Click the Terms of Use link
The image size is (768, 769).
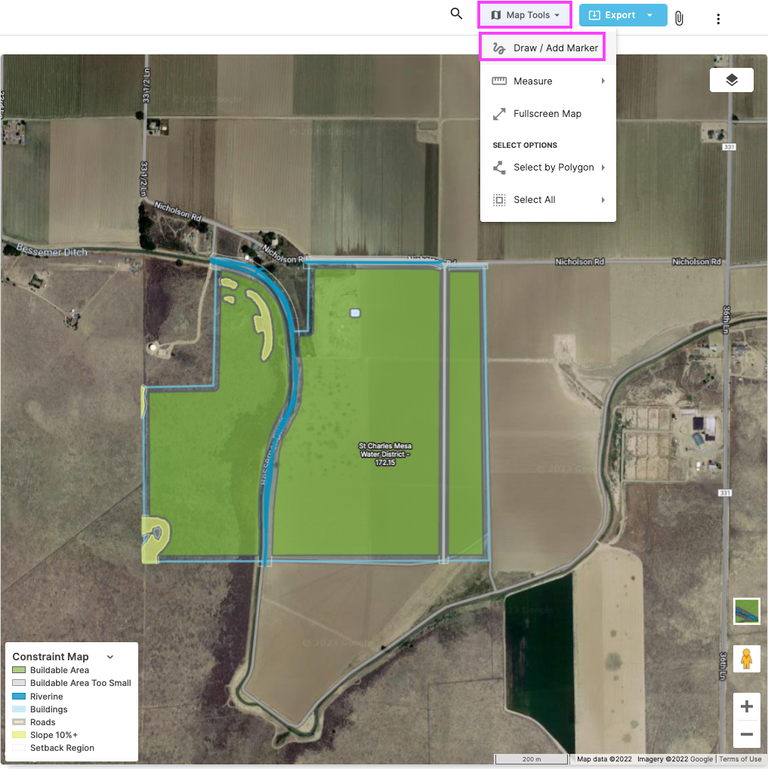coord(740,759)
